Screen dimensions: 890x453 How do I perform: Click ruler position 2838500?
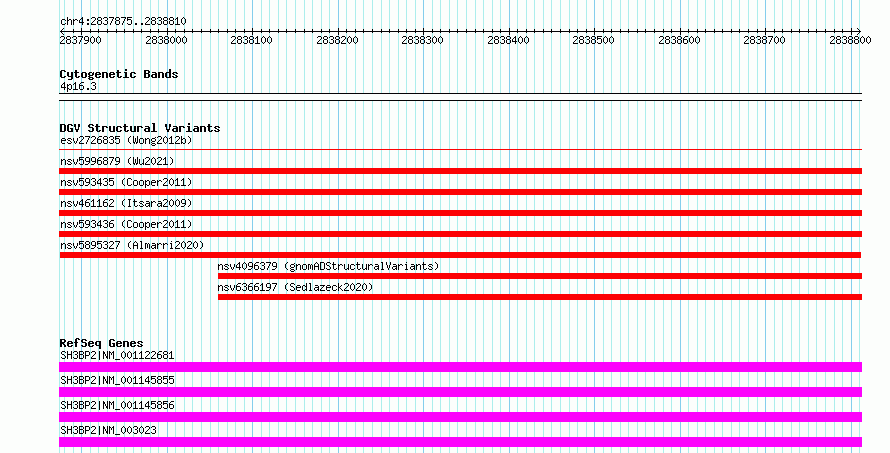593,40
